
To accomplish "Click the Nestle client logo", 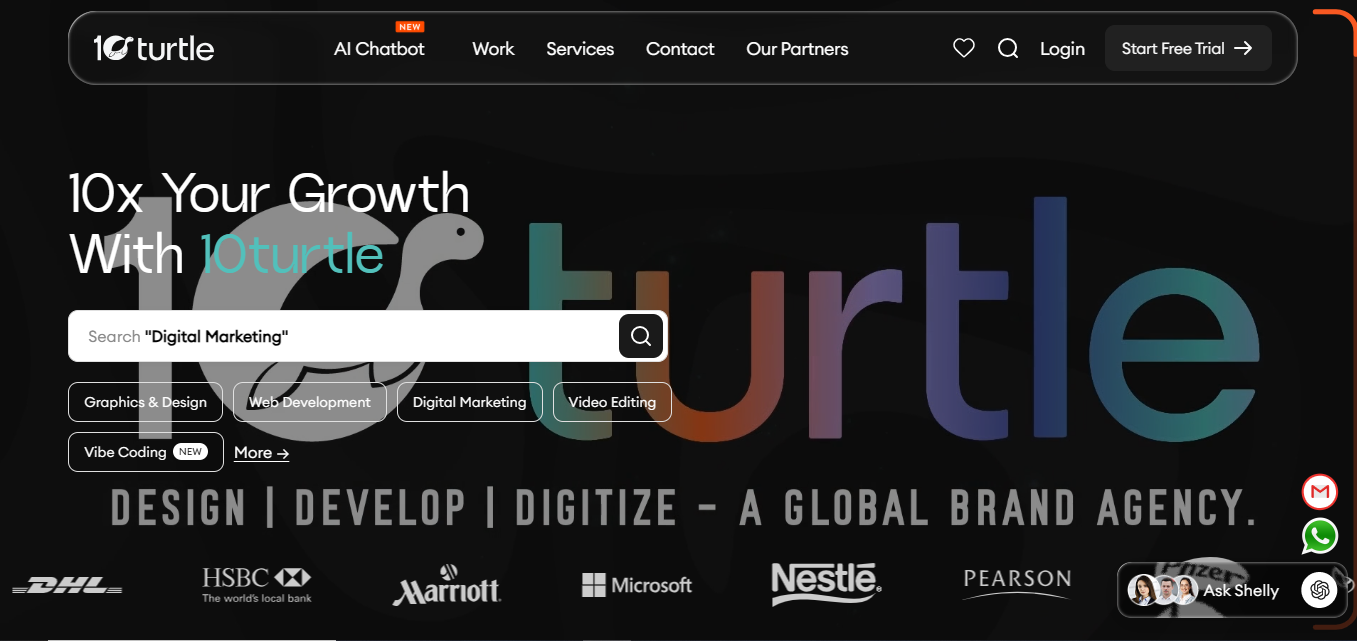I will [826, 584].
